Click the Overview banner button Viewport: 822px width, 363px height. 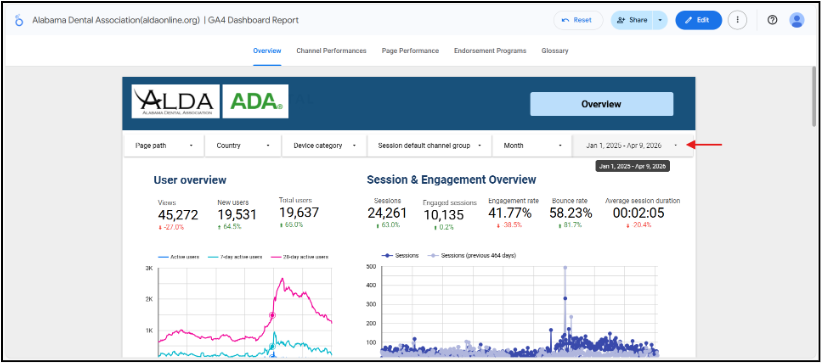coord(601,104)
